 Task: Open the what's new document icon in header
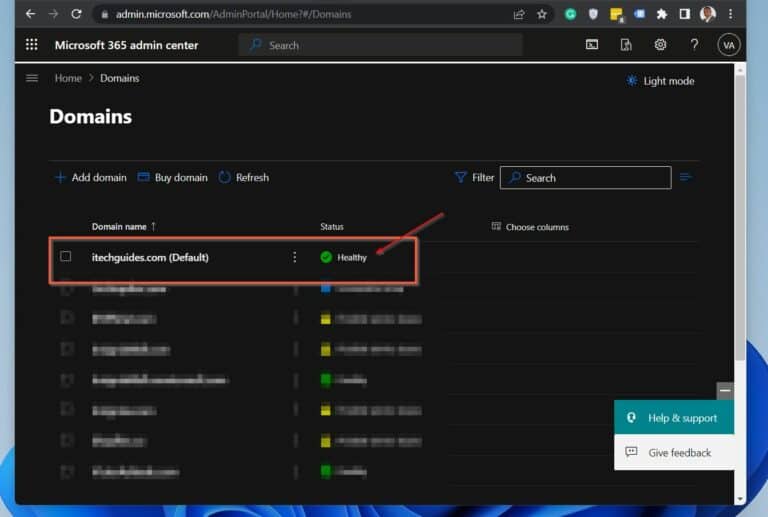[626, 45]
